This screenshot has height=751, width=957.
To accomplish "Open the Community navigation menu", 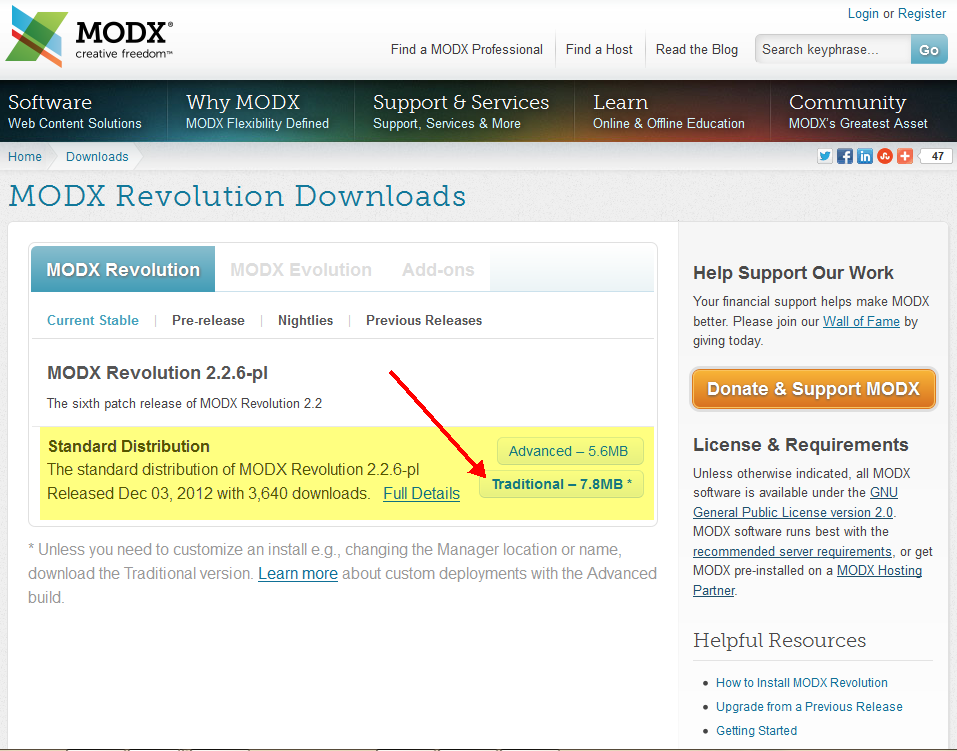I will [x=857, y=111].
